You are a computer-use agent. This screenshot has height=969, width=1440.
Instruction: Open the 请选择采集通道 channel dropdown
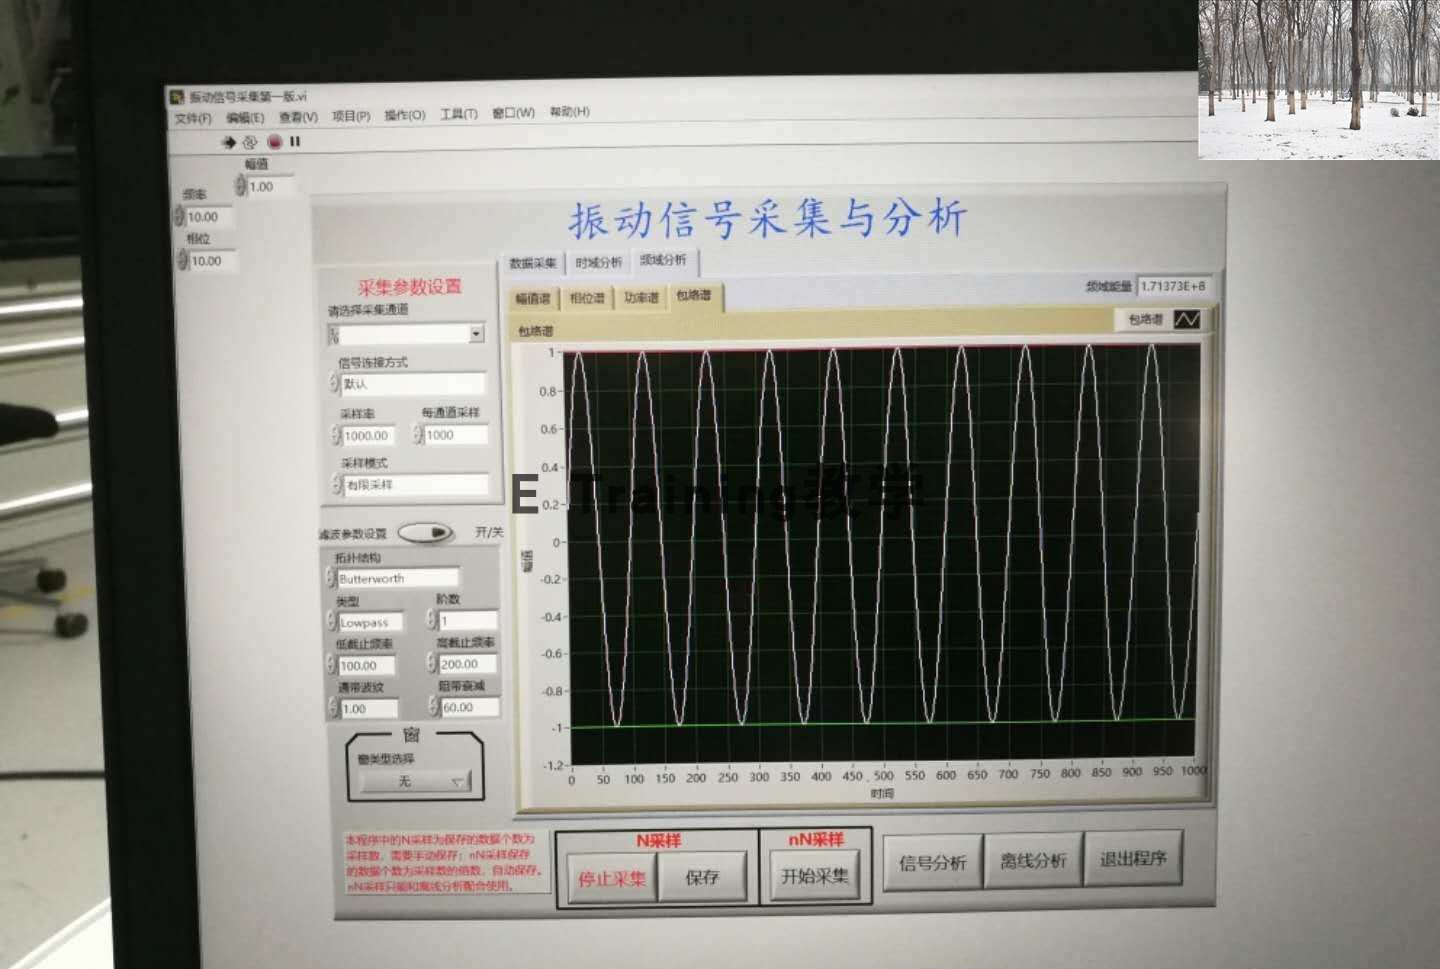[477, 333]
